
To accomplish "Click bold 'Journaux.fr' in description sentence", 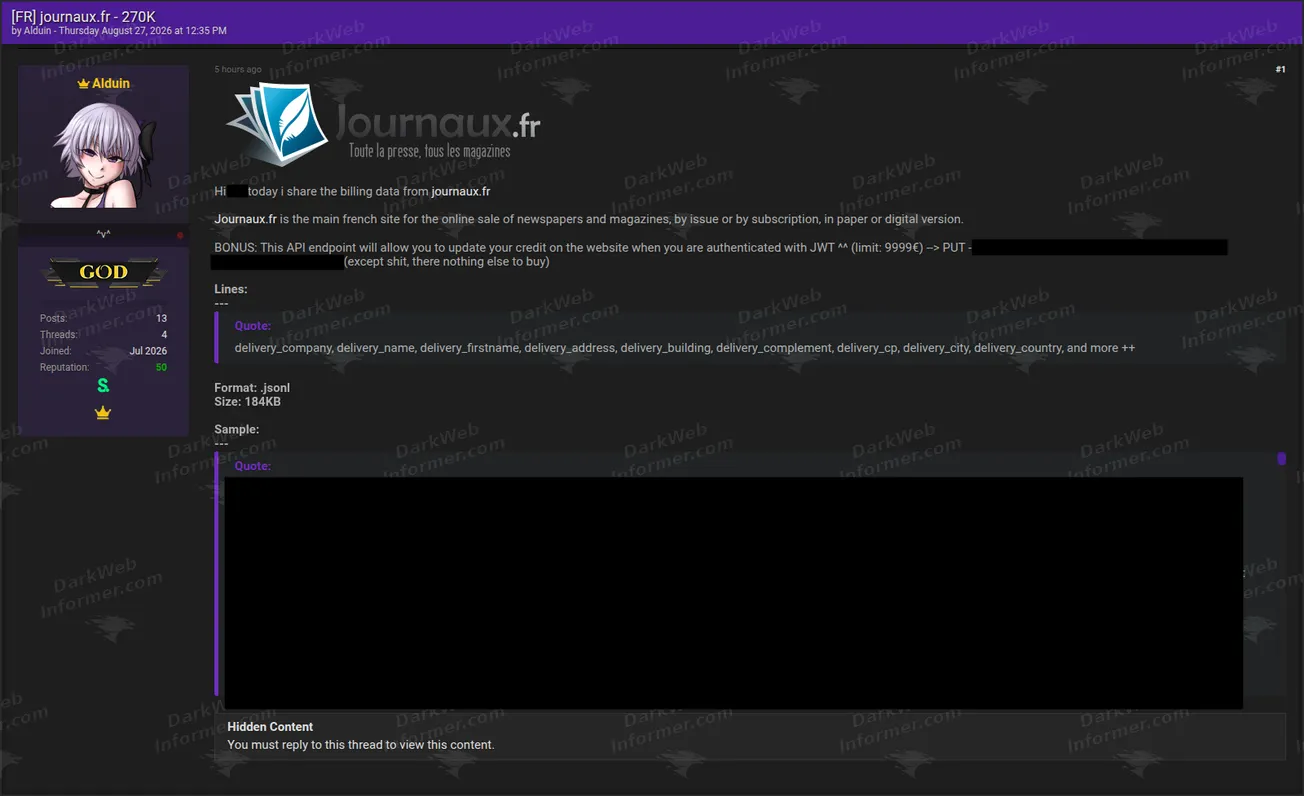I will click(x=245, y=219).
